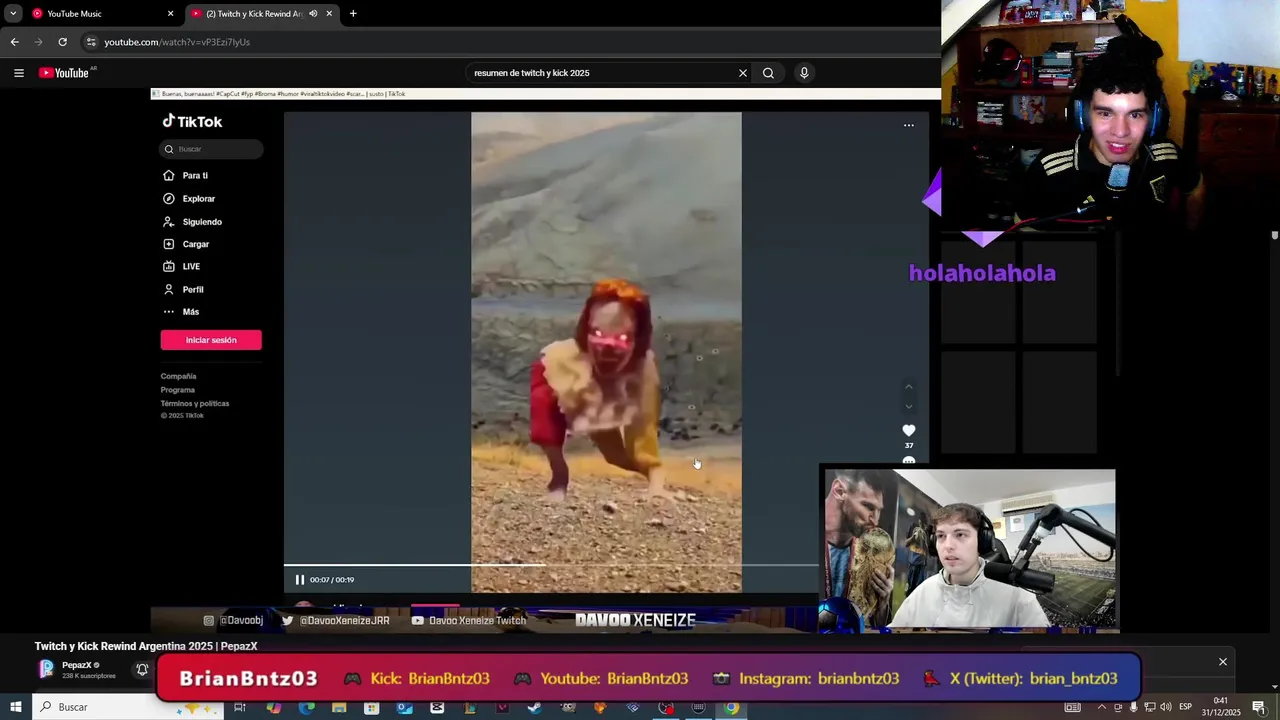
Task: Switch the ESP input language
Action: click(x=1185, y=707)
